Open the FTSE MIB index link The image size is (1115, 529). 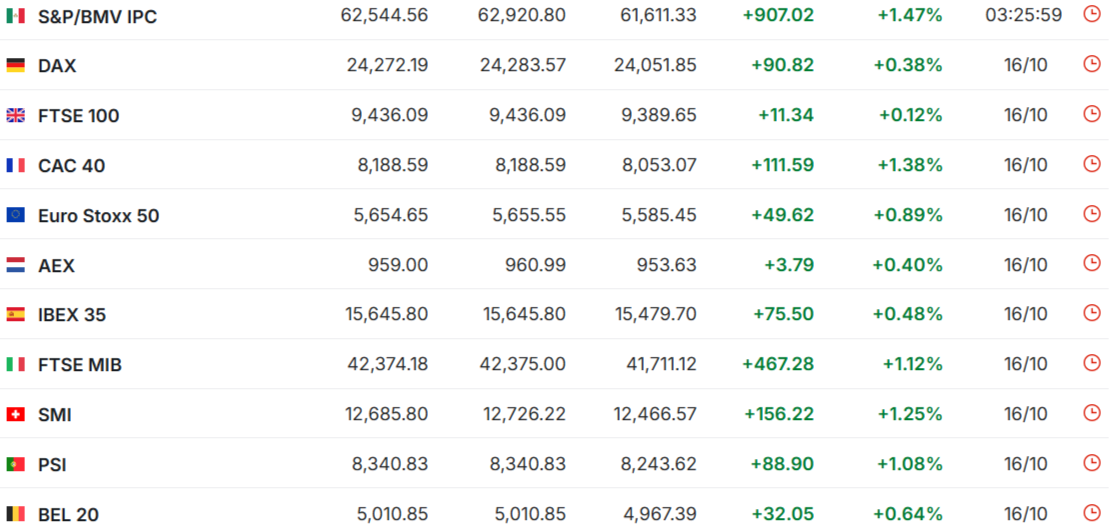pos(80,365)
